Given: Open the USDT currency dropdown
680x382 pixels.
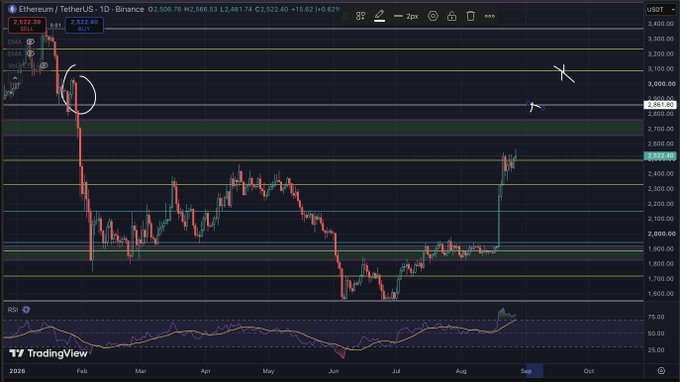Looking at the screenshot, I should coord(660,9).
